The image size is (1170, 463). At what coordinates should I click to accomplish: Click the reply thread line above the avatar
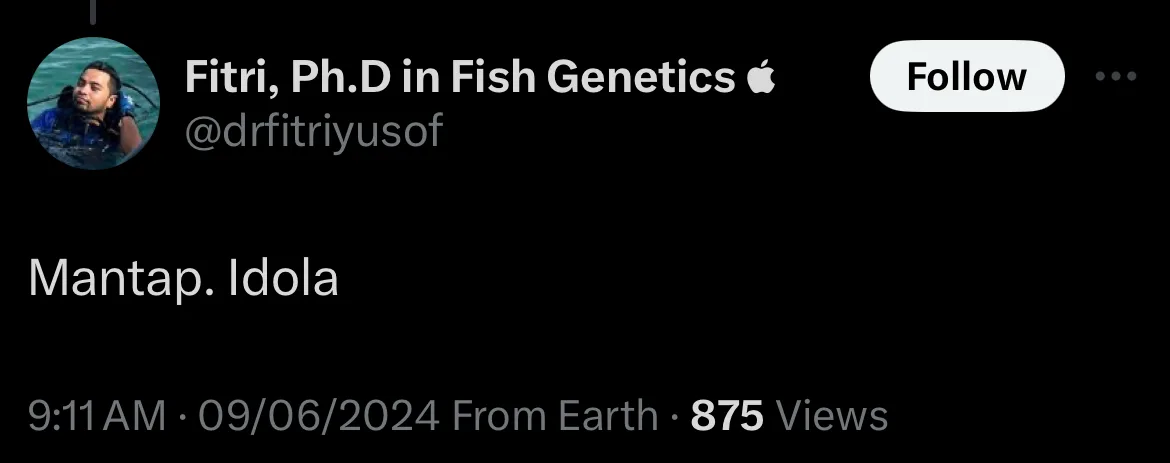[x=93, y=11]
